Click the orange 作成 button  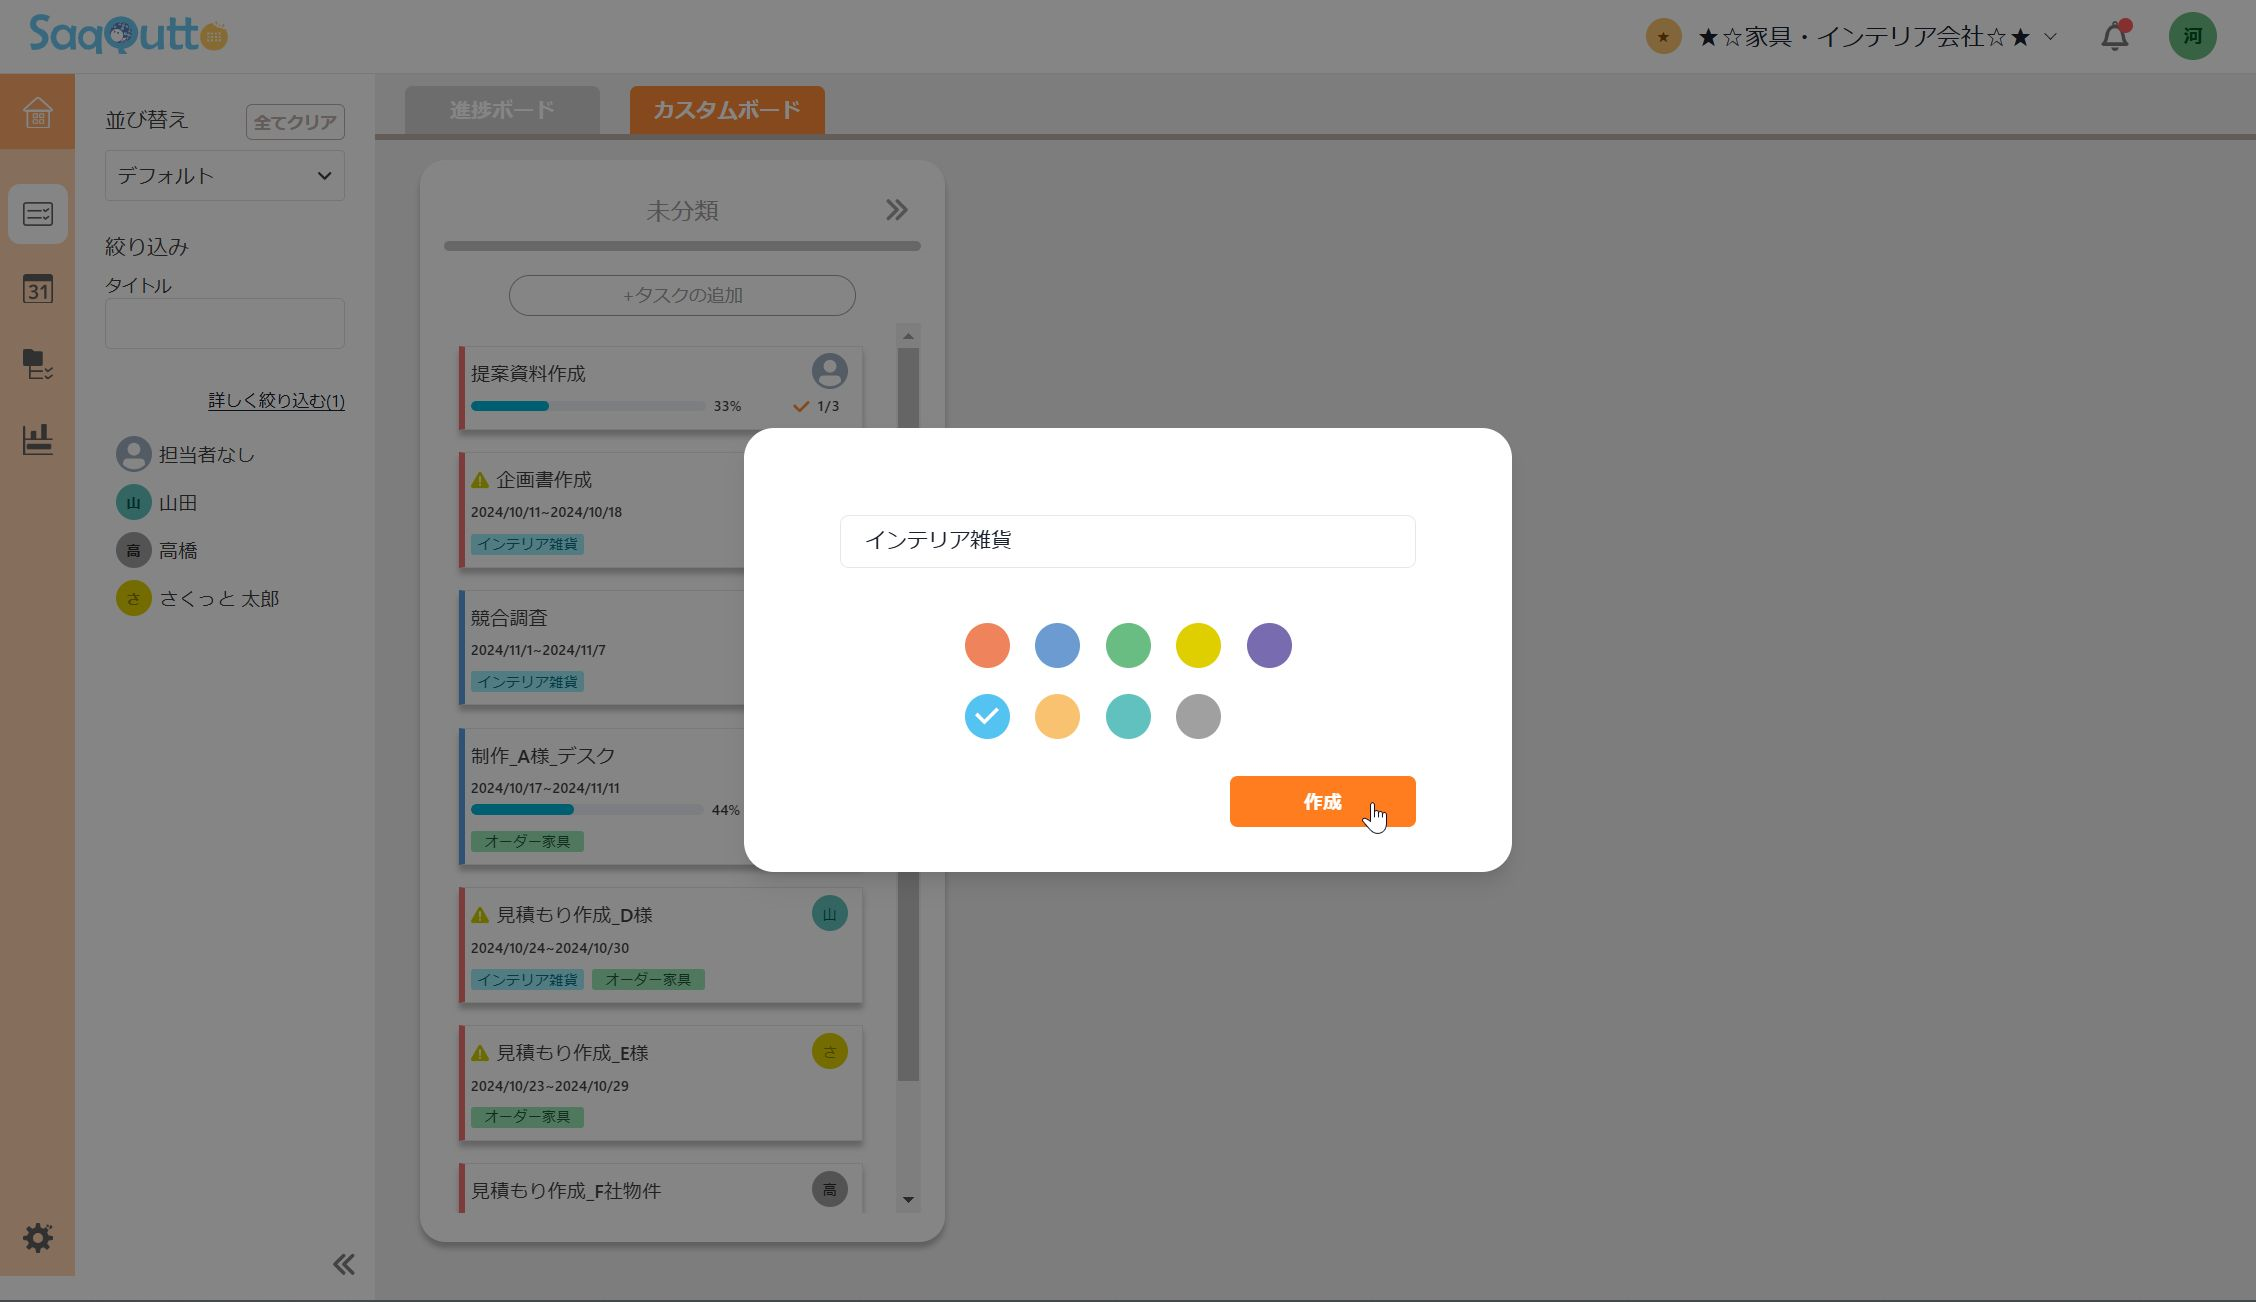pyautogui.click(x=1322, y=802)
